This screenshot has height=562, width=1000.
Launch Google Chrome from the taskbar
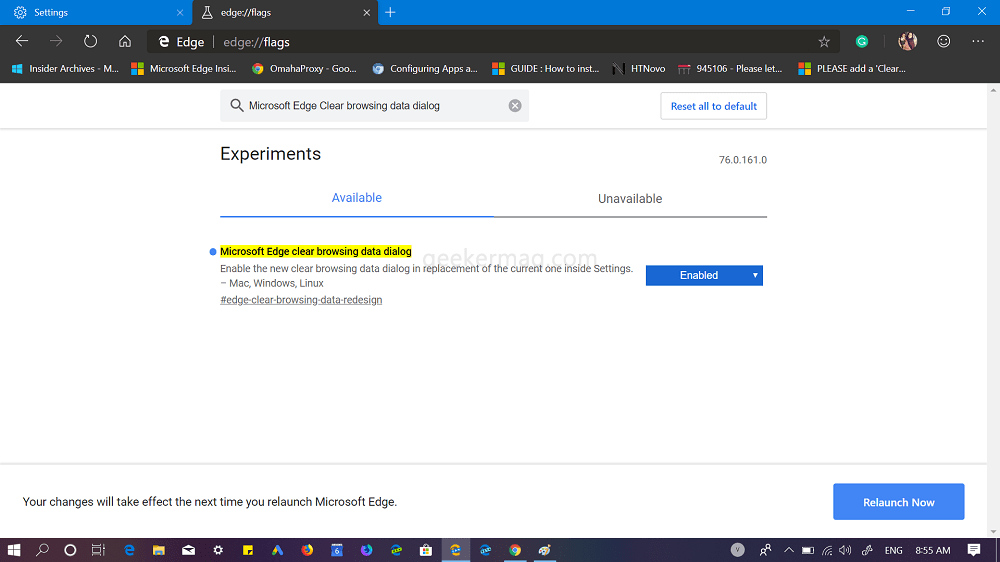click(x=515, y=550)
